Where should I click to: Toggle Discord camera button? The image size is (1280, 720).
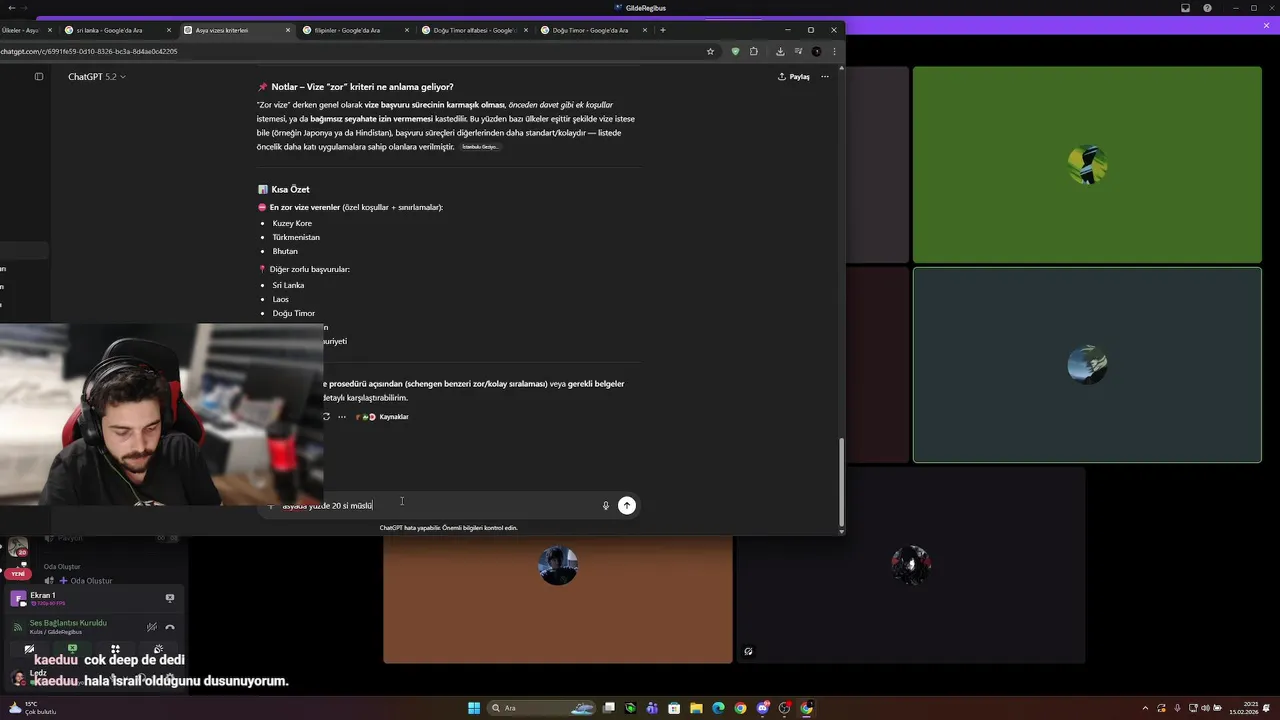(29, 649)
